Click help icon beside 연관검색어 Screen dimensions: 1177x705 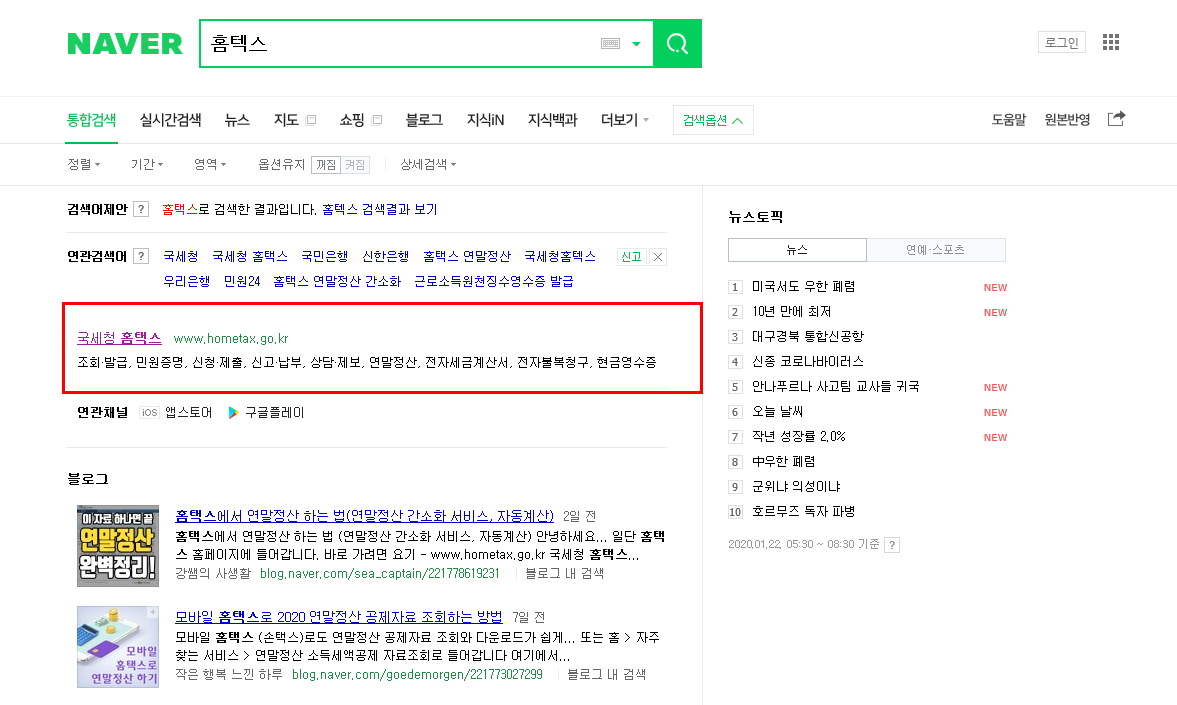pos(140,256)
